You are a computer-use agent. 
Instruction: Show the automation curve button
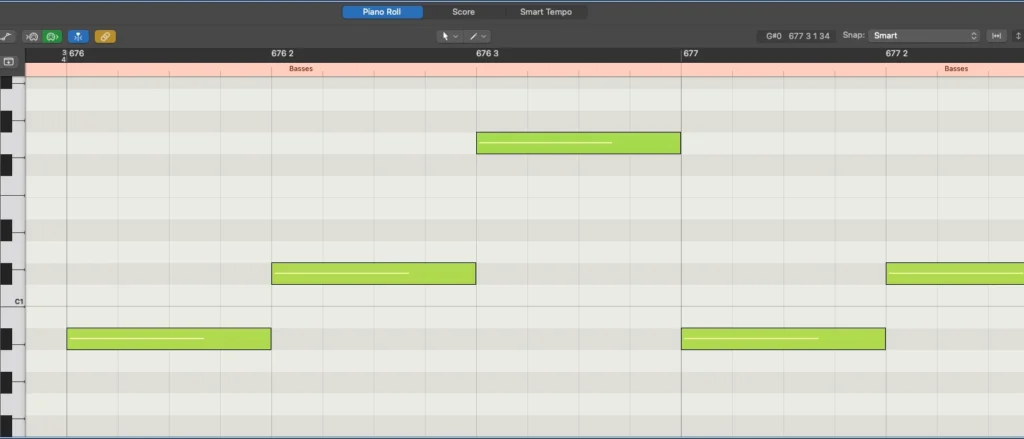coord(7,37)
